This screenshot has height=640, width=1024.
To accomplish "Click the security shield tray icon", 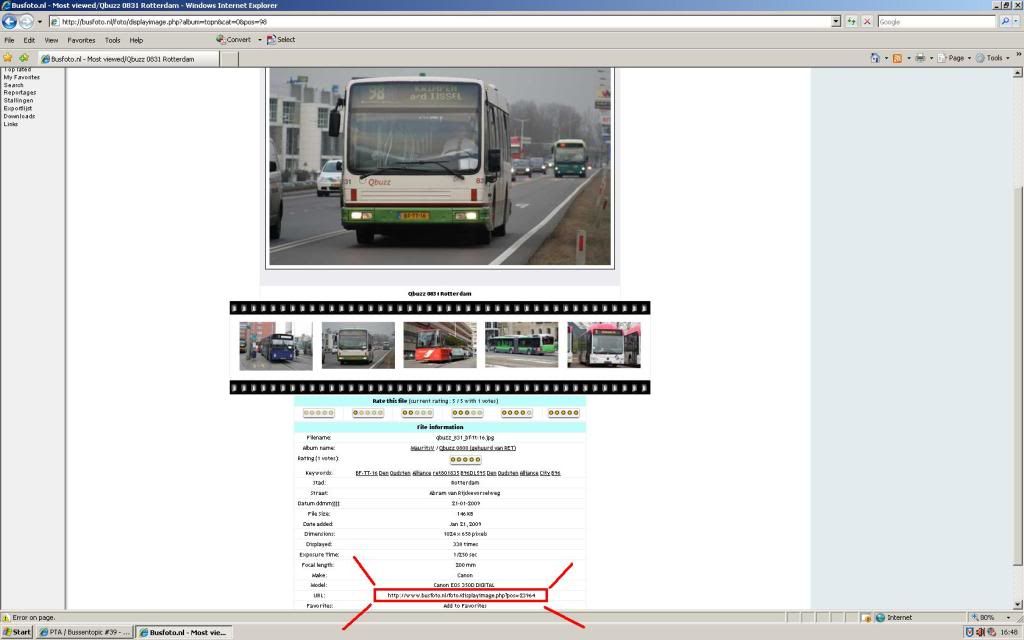I will click(x=970, y=632).
